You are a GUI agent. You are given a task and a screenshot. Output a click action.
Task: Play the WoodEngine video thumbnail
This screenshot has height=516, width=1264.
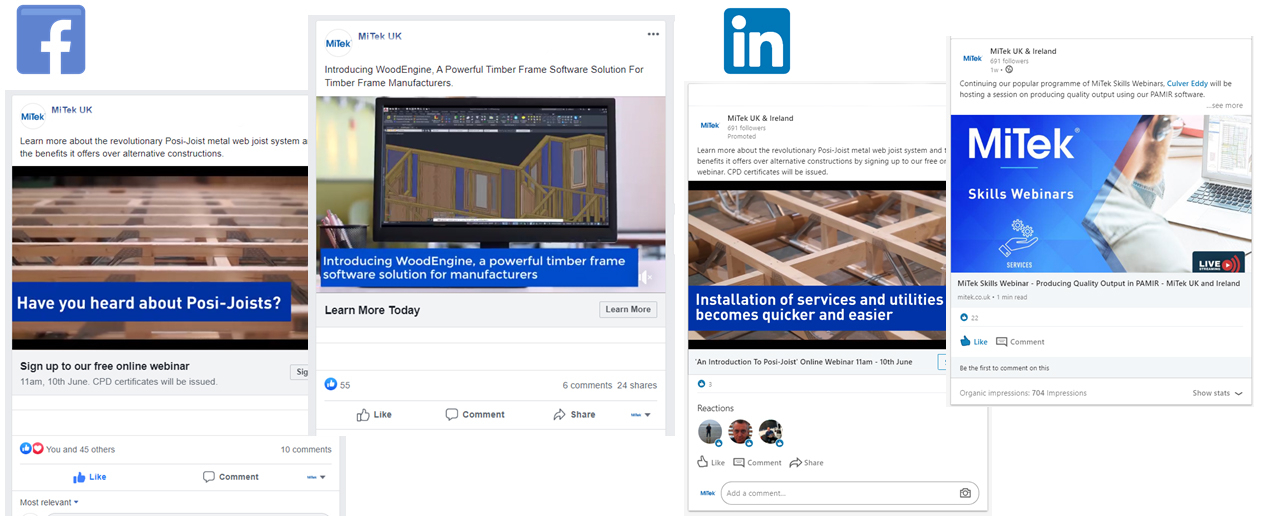[x=490, y=194]
